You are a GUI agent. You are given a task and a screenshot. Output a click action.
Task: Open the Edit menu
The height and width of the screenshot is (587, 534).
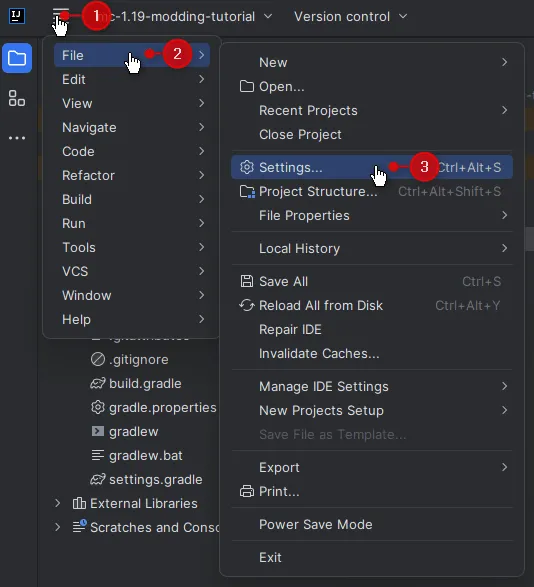tap(132, 79)
